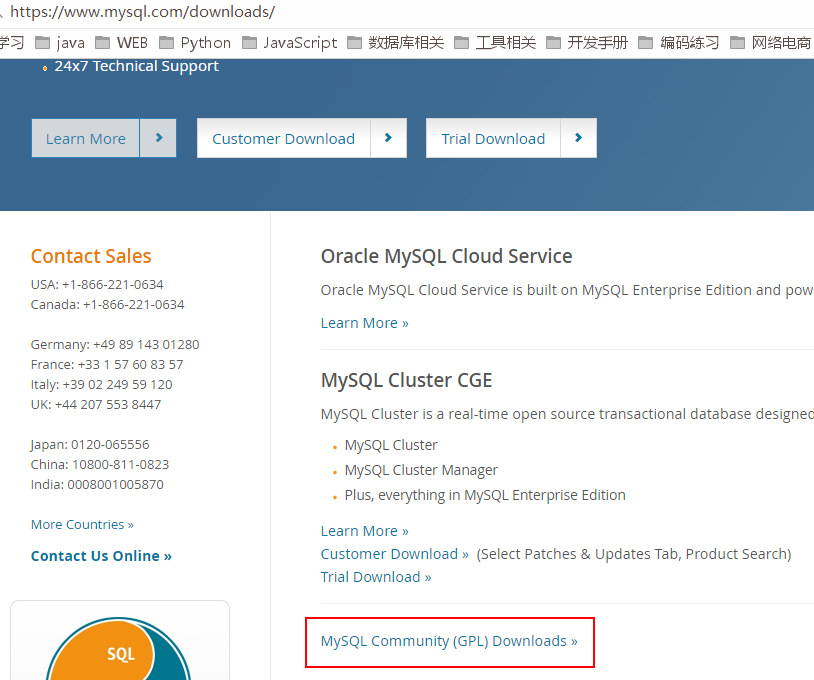Image resolution: width=814 pixels, height=680 pixels.
Task: Click the Germany: +49 89 143 01280 number
Action: point(115,345)
